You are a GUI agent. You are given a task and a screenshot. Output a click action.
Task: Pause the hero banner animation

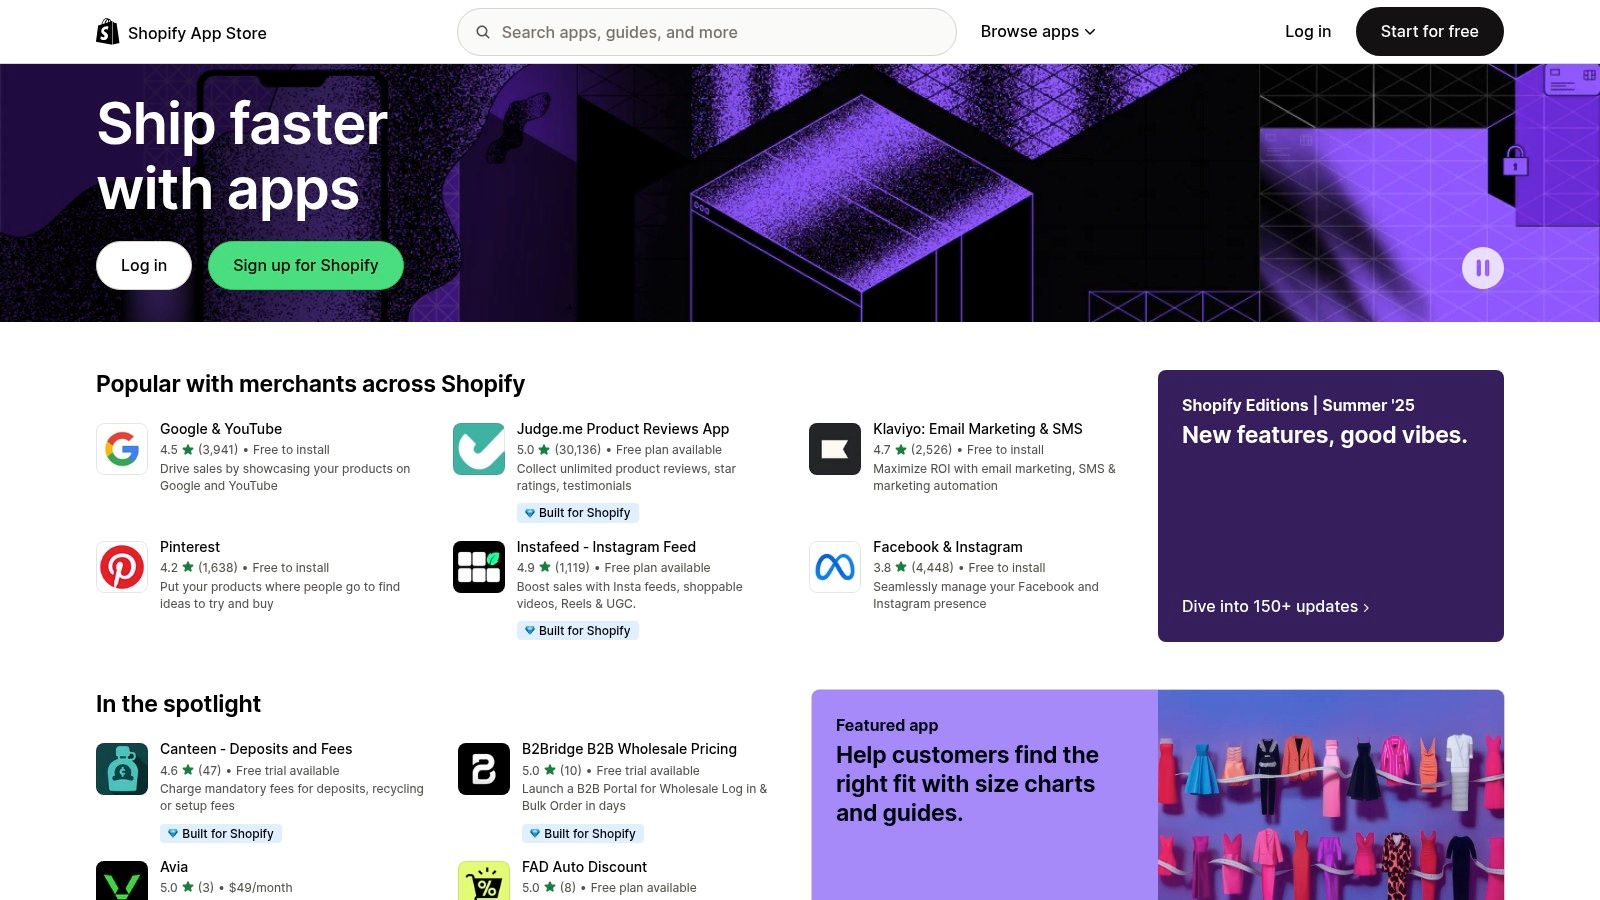[1482, 268]
